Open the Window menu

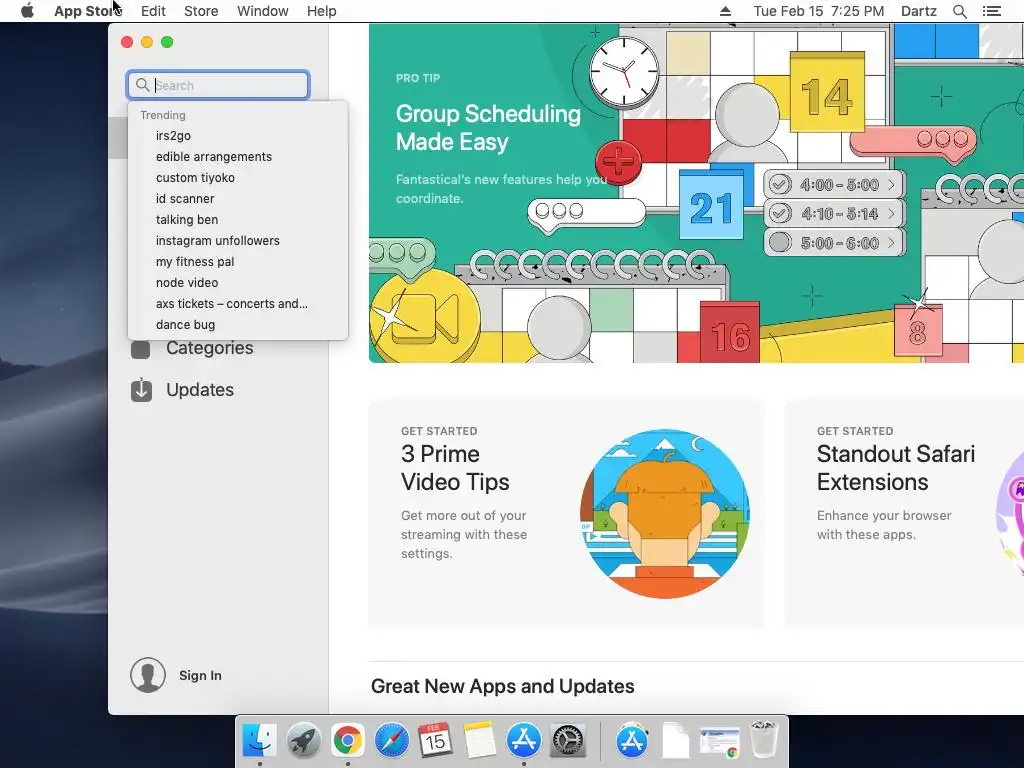263,11
